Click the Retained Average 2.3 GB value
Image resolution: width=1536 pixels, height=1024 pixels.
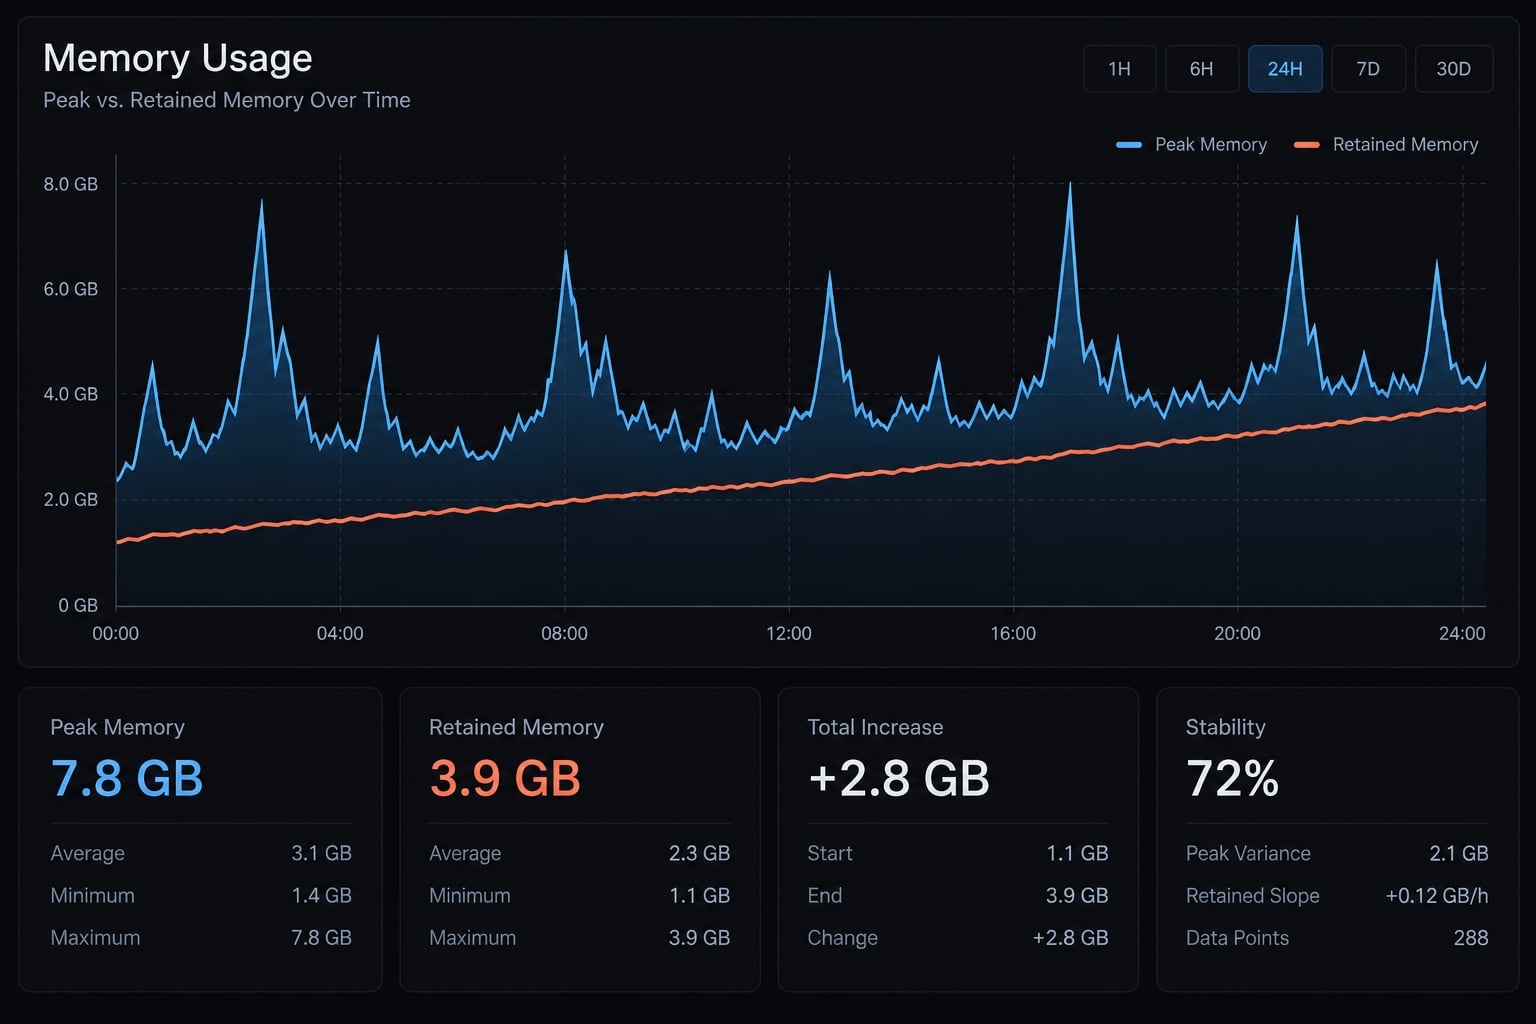pos(699,853)
